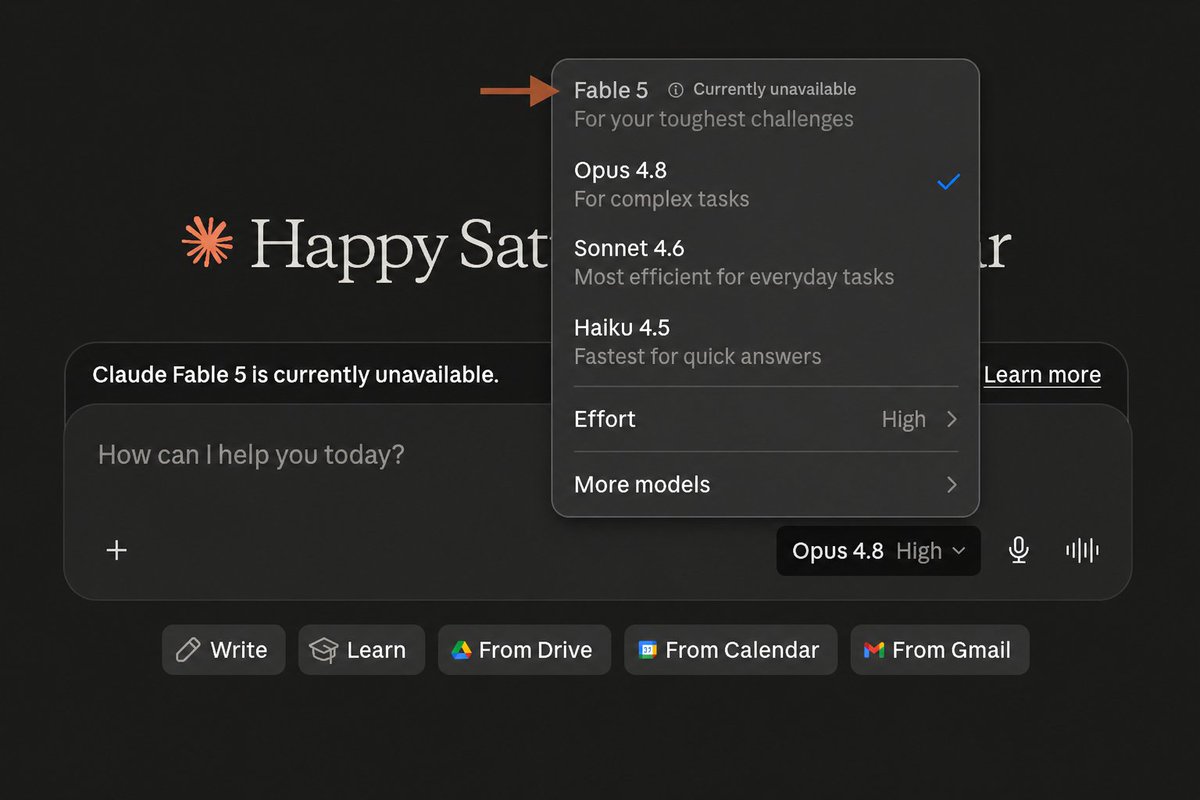1200x800 pixels.
Task: Click the plus attachment icon
Action: [117, 550]
